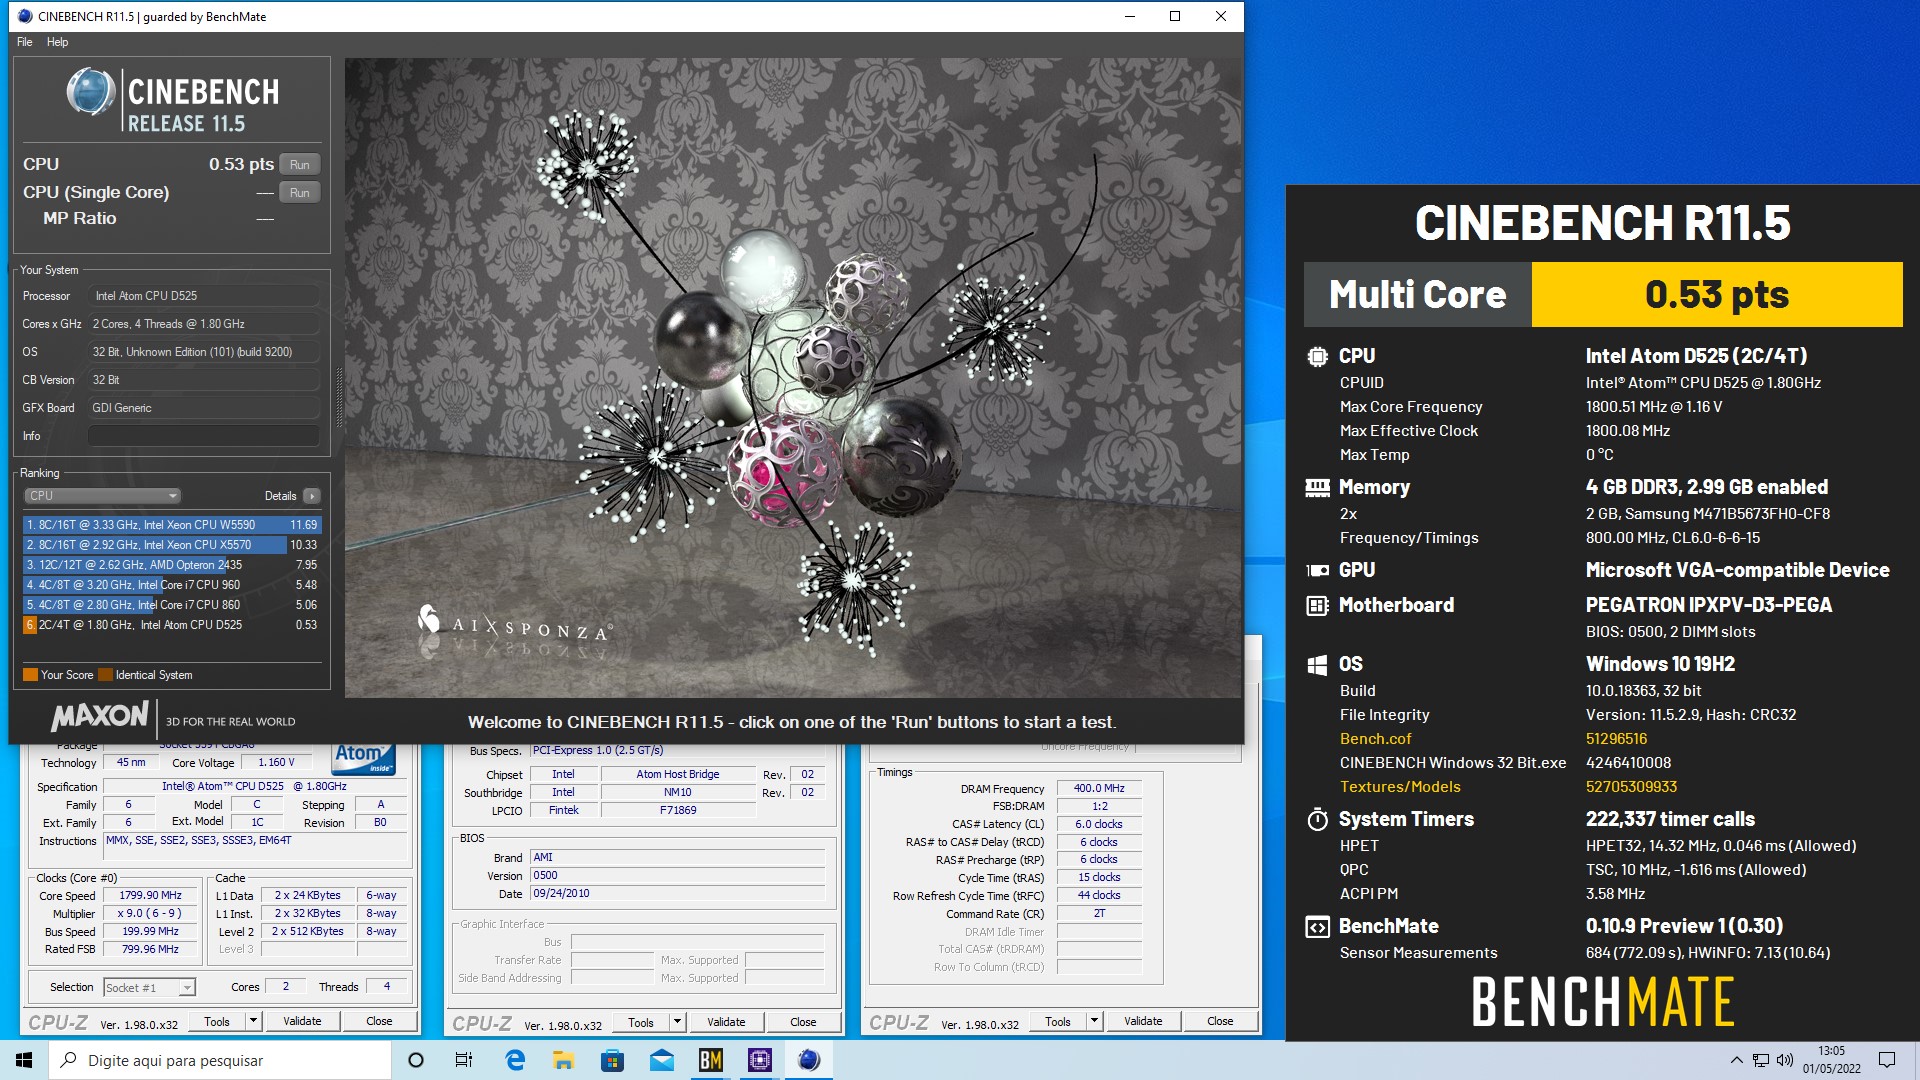Open Tools dropdown arrow in middle CPU-Z
Image resolution: width=1920 pixels, height=1080 pixels.
tap(677, 1022)
